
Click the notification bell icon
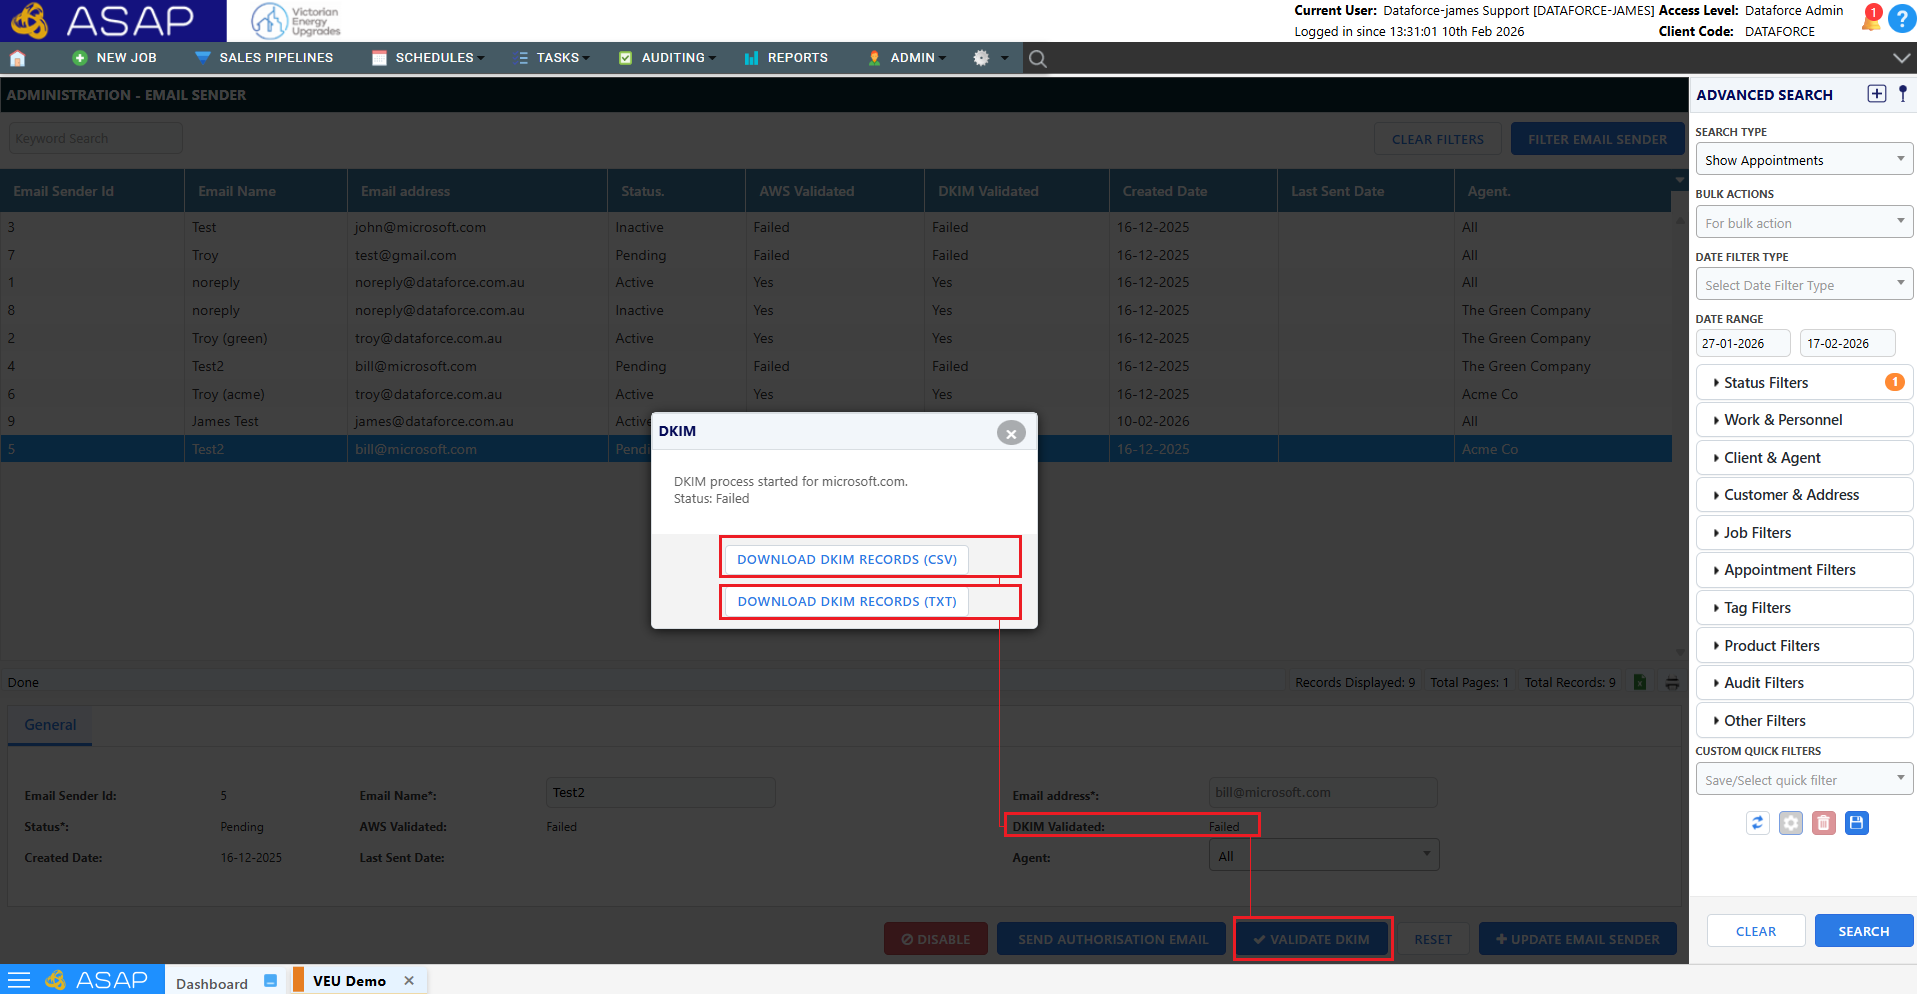pyautogui.click(x=1871, y=18)
